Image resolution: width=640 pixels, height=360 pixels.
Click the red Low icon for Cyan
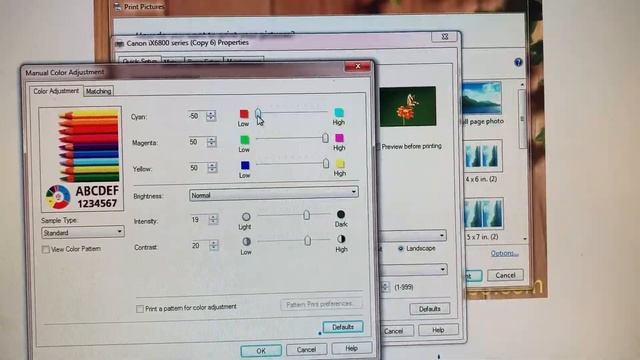point(244,113)
